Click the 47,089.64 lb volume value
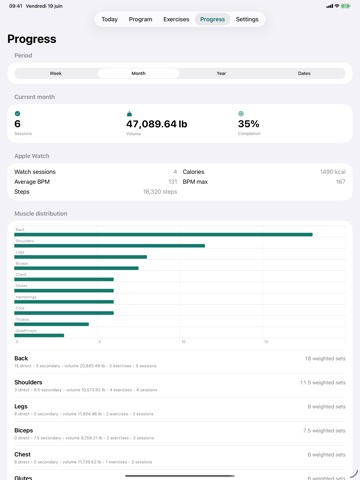The height and width of the screenshot is (480, 360). click(157, 124)
